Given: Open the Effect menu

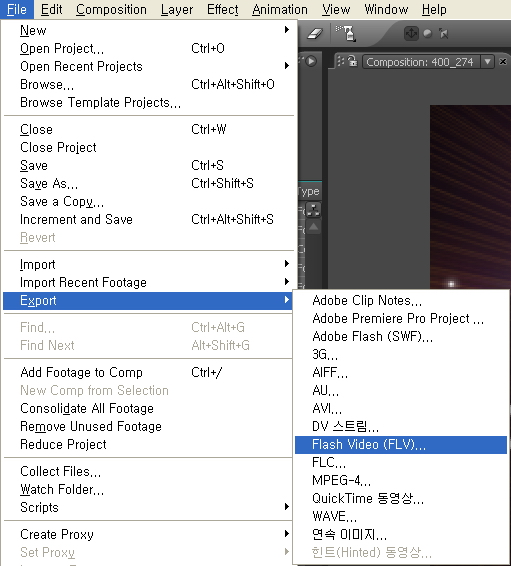Looking at the screenshot, I should pyautogui.click(x=223, y=9).
